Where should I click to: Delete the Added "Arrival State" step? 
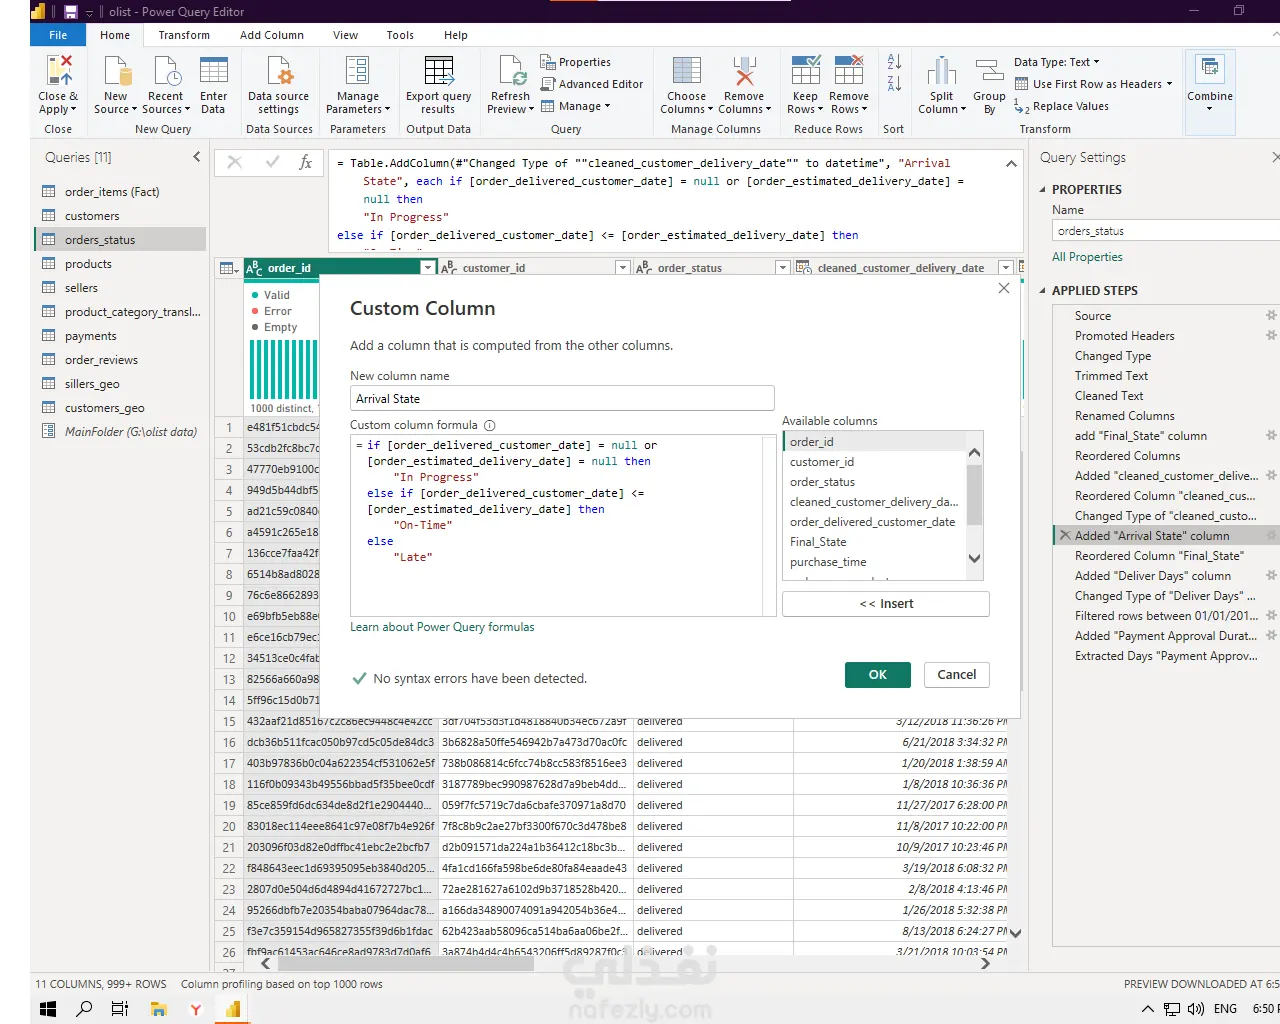(1065, 536)
